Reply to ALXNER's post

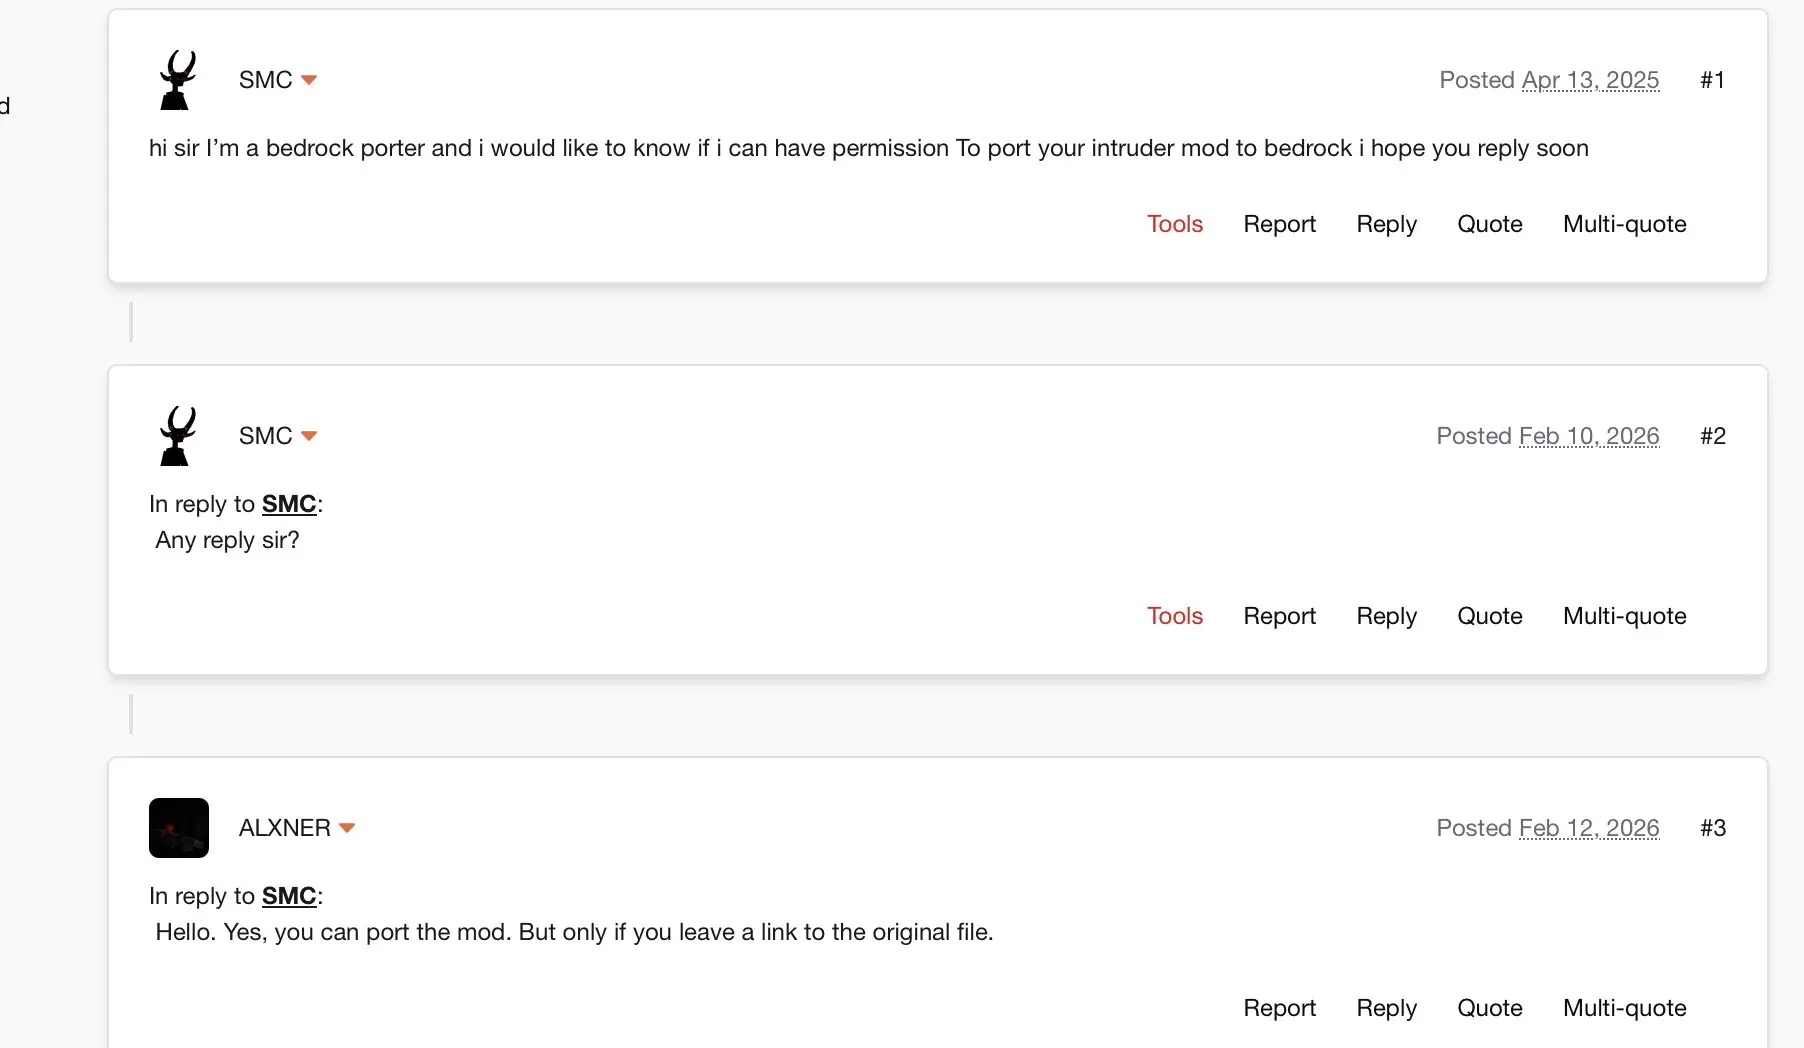[x=1386, y=1008]
